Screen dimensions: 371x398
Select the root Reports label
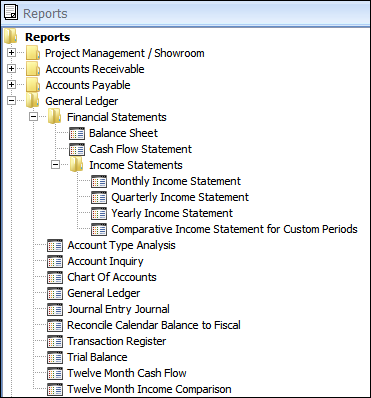coord(48,37)
